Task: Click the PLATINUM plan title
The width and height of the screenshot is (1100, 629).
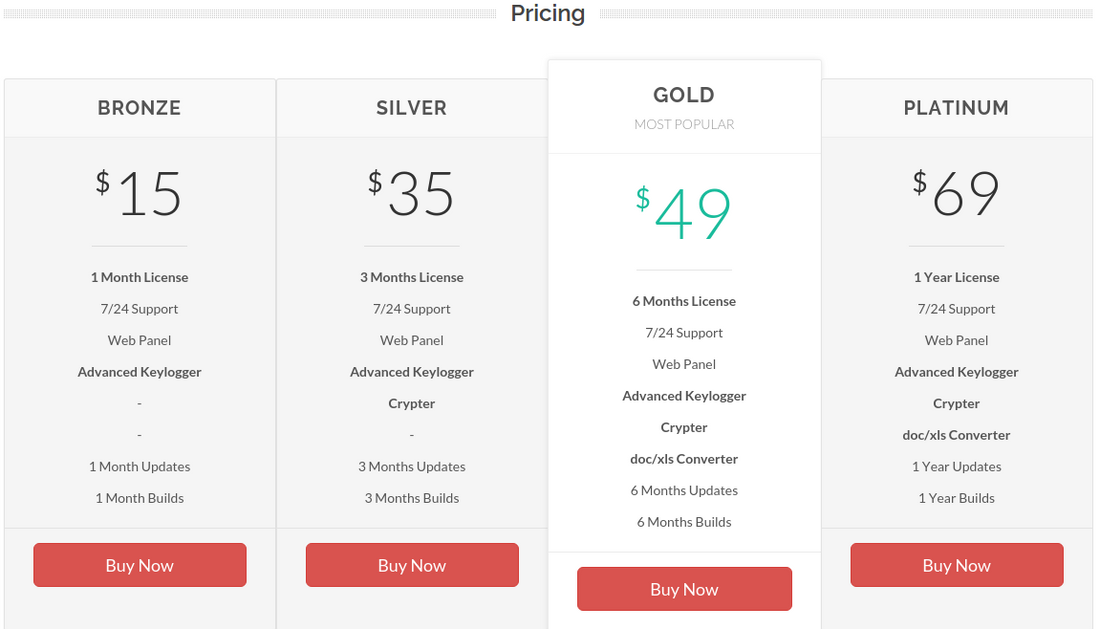Action: coord(957,108)
